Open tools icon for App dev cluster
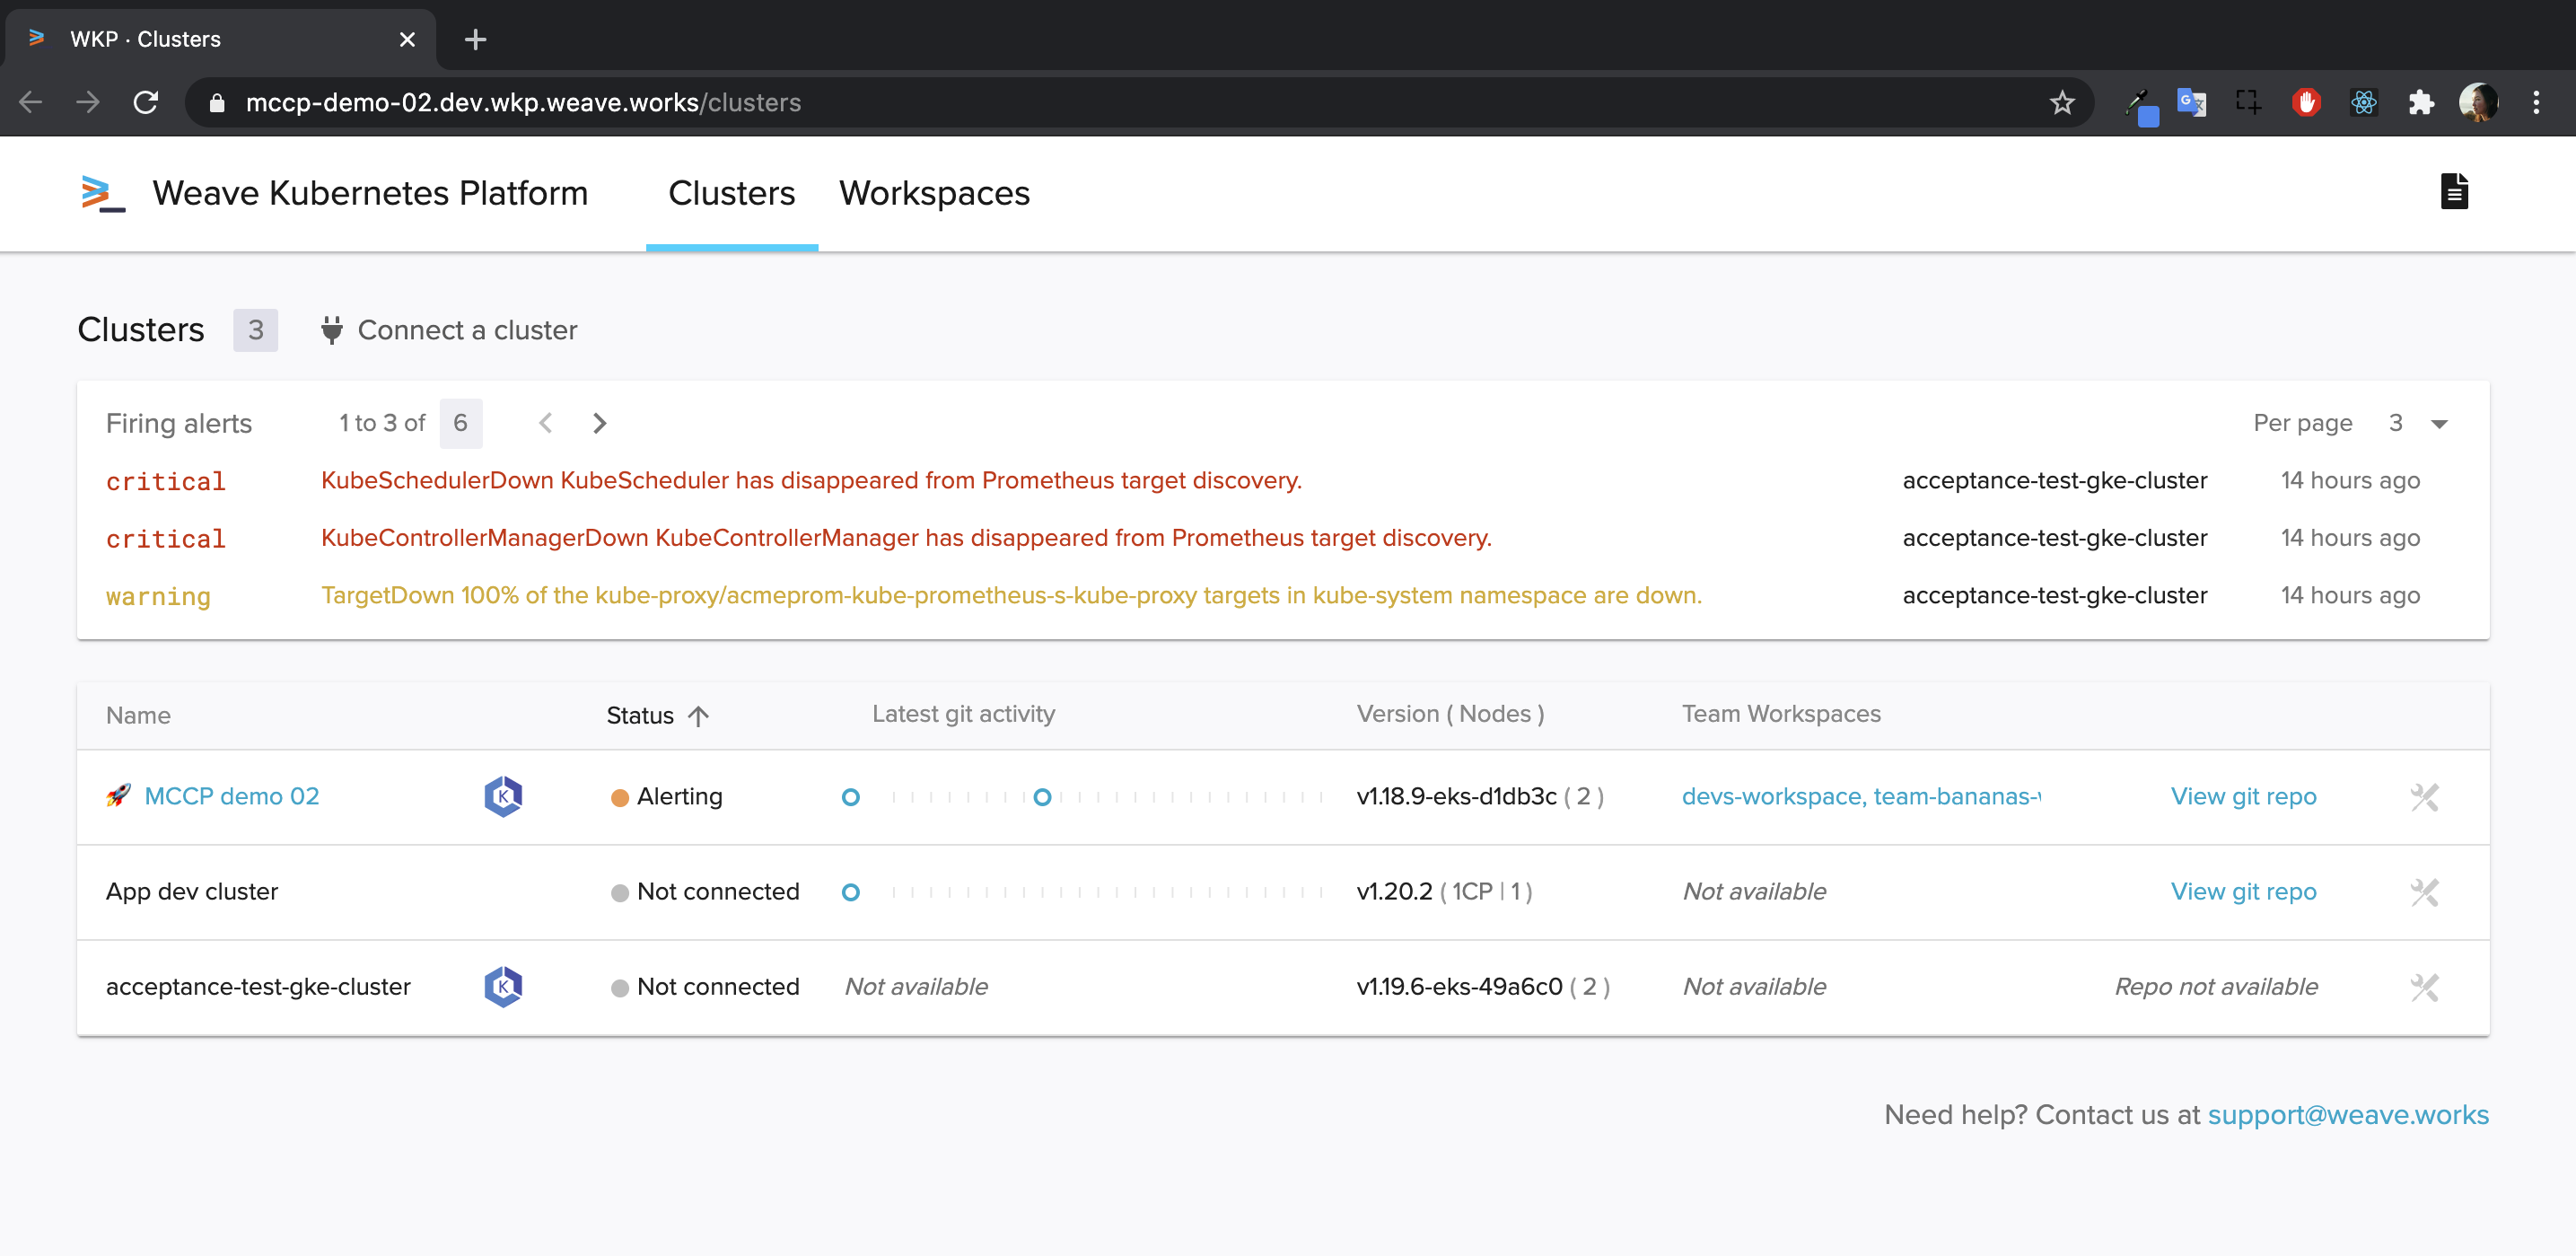 coord(2423,892)
